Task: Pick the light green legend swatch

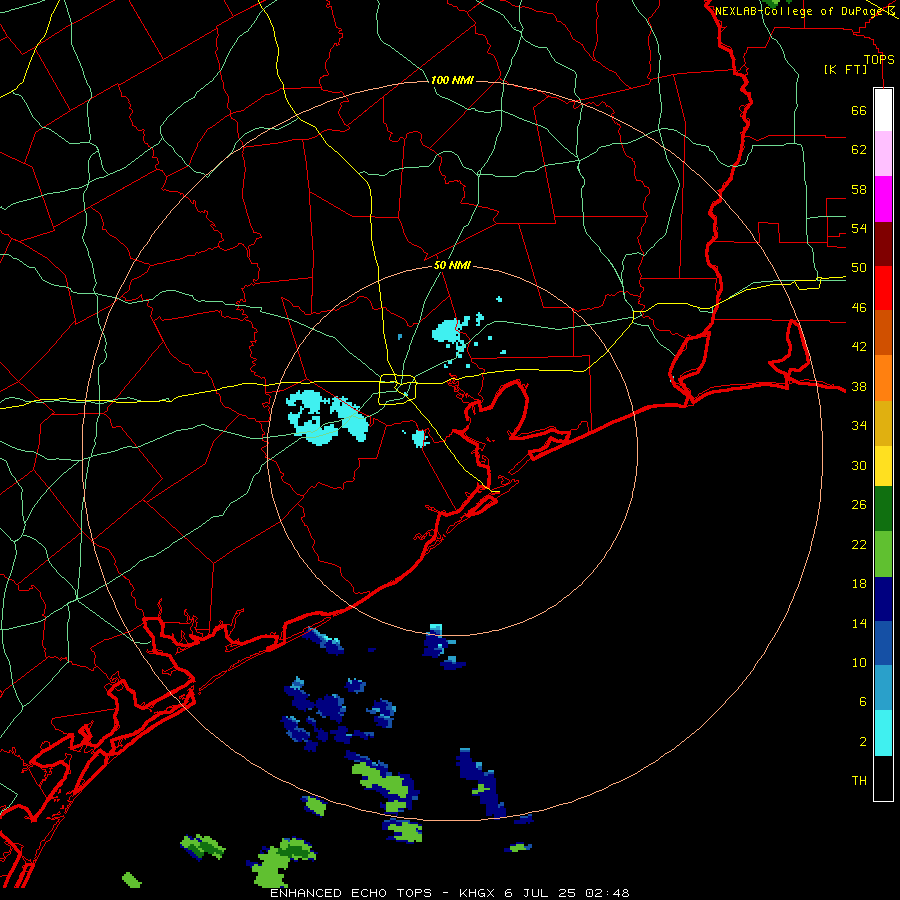Action: point(883,554)
